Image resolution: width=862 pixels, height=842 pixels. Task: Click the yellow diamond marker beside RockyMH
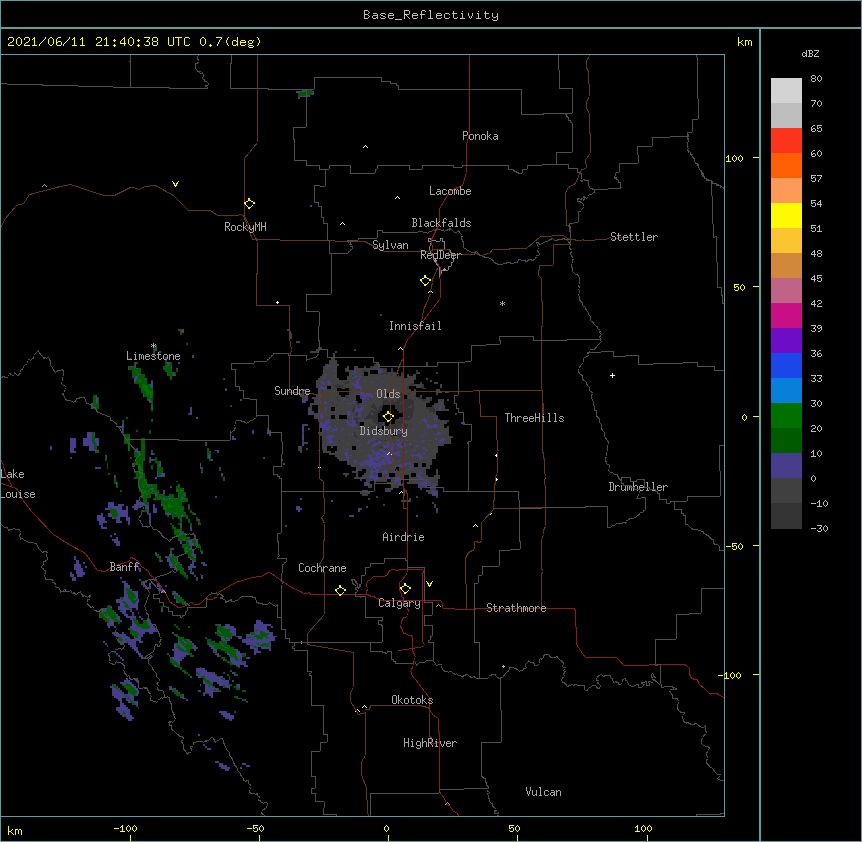[250, 204]
